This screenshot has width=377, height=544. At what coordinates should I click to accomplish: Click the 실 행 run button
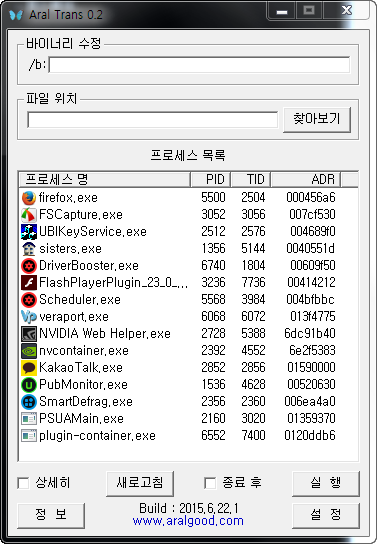point(326,483)
